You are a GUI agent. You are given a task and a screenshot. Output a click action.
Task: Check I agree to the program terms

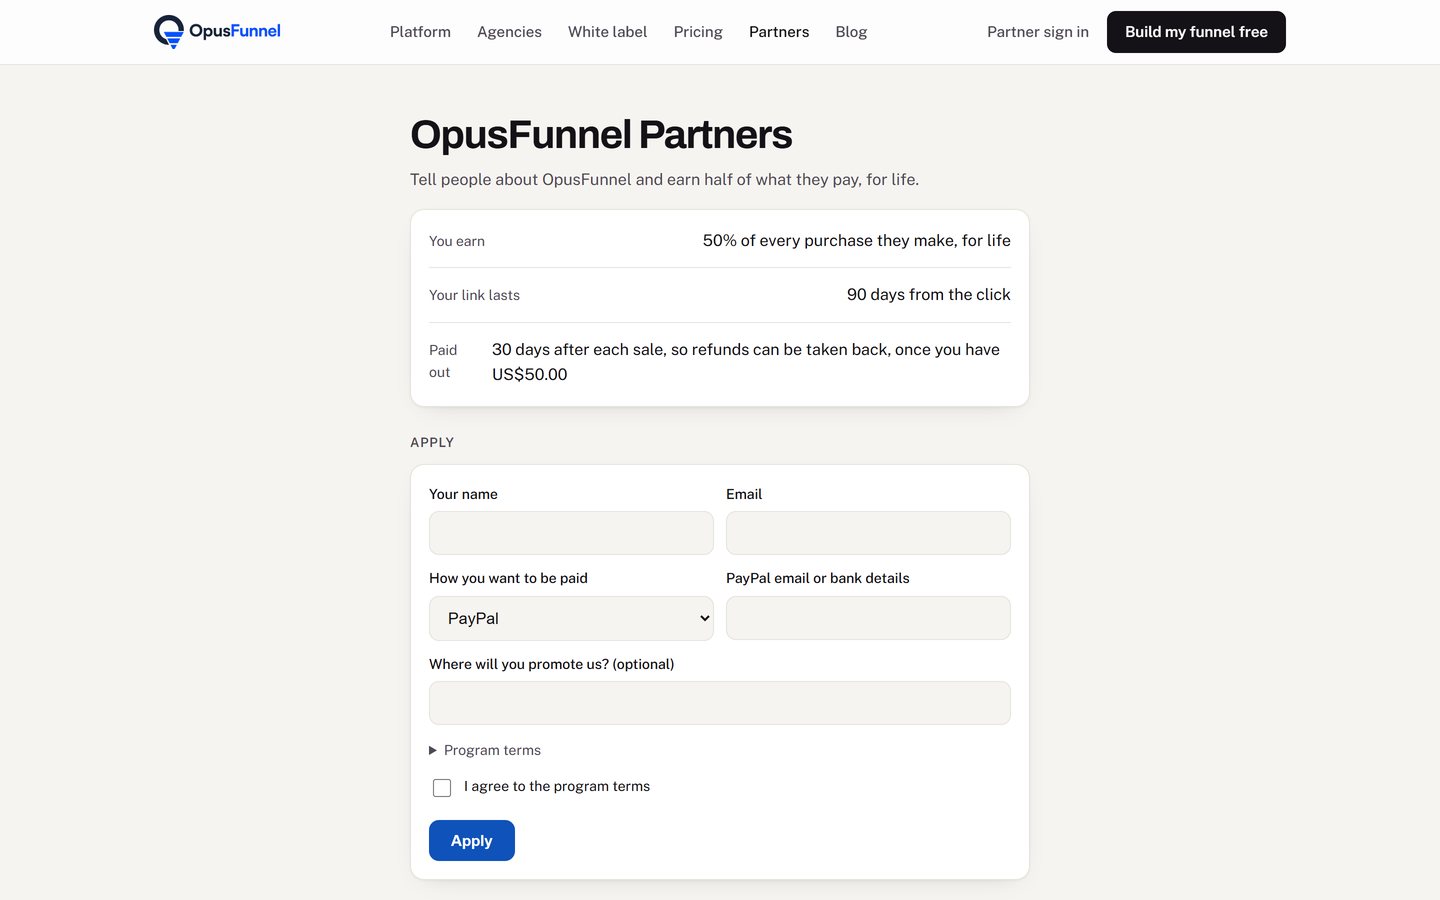tap(442, 788)
